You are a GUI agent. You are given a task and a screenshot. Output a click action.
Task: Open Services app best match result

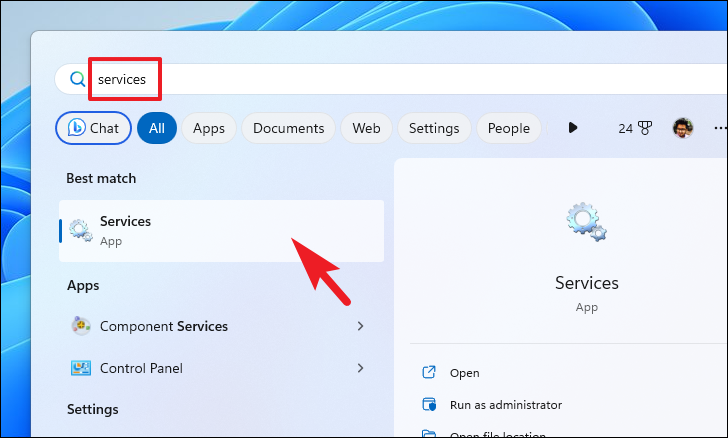[x=221, y=231]
